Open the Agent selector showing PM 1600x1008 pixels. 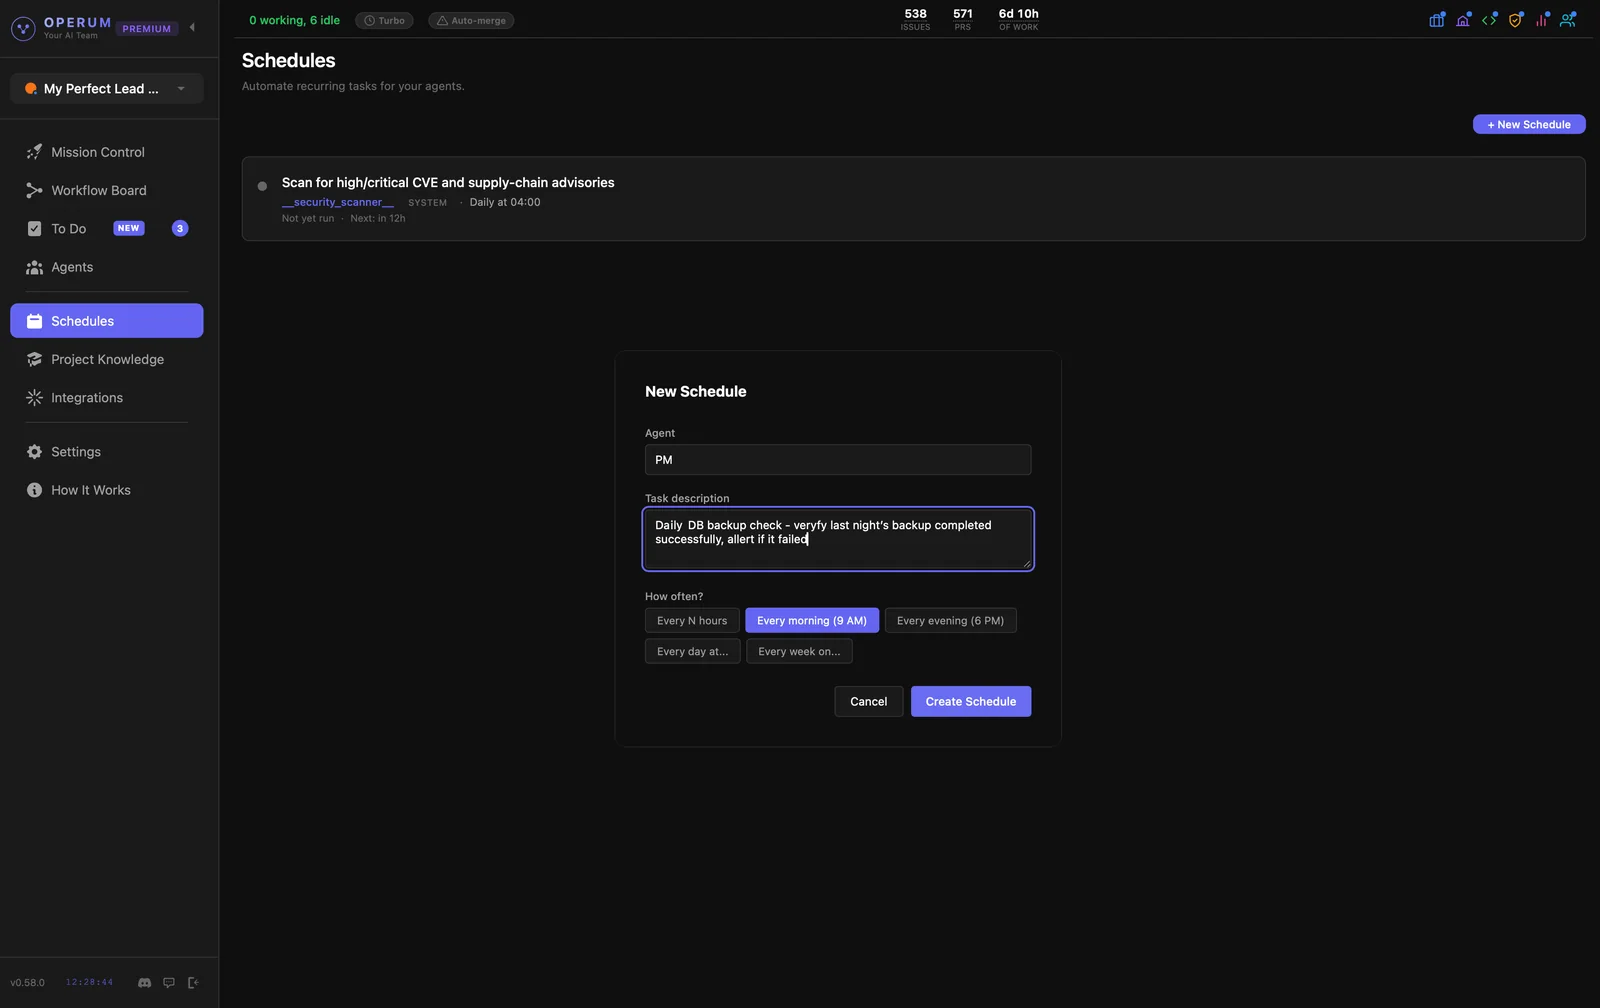[x=838, y=460]
